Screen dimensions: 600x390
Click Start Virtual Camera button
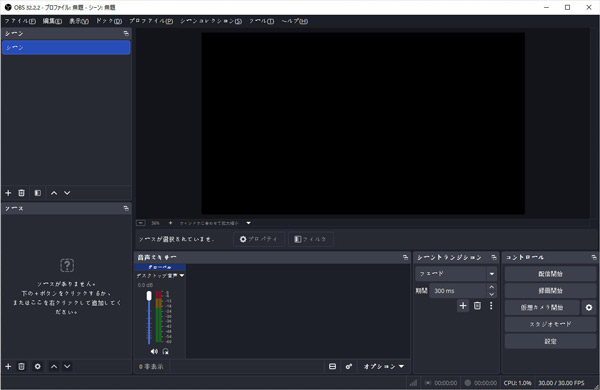tap(541, 307)
